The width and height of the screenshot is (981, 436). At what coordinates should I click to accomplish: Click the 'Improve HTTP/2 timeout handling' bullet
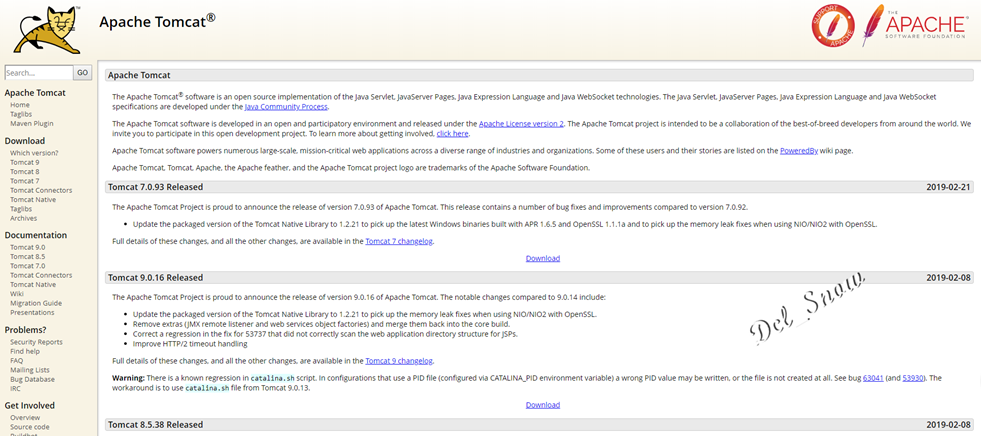click(190, 344)
